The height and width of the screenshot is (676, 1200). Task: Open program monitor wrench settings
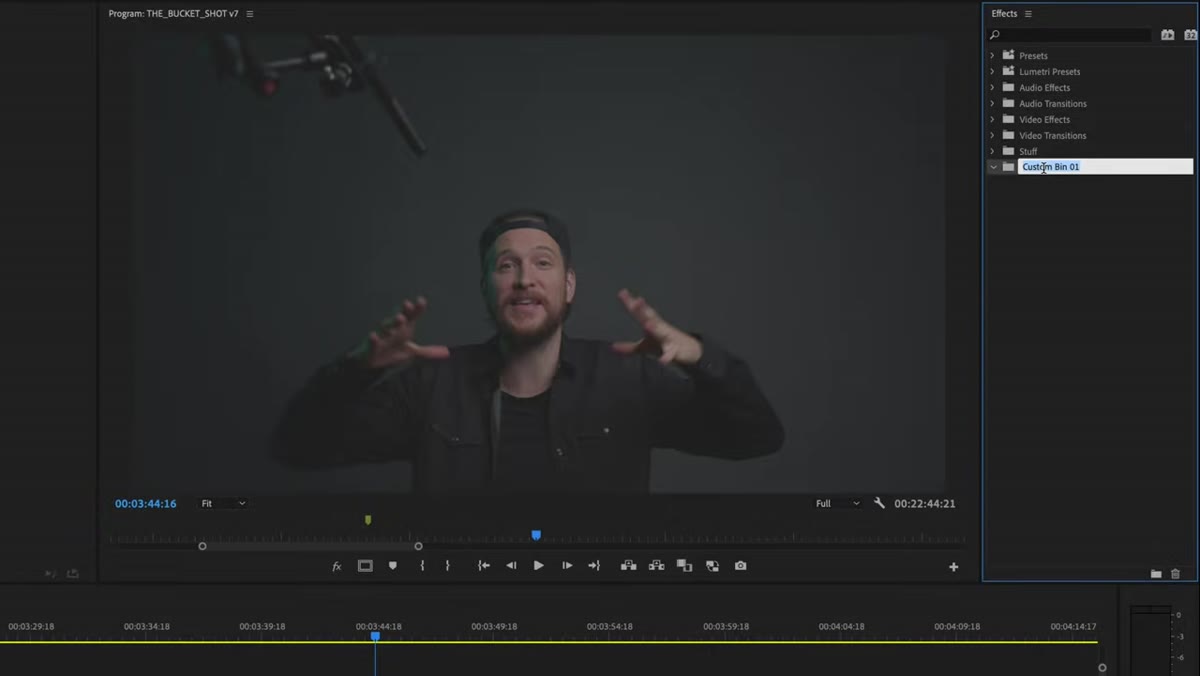(x=879, y=504)
